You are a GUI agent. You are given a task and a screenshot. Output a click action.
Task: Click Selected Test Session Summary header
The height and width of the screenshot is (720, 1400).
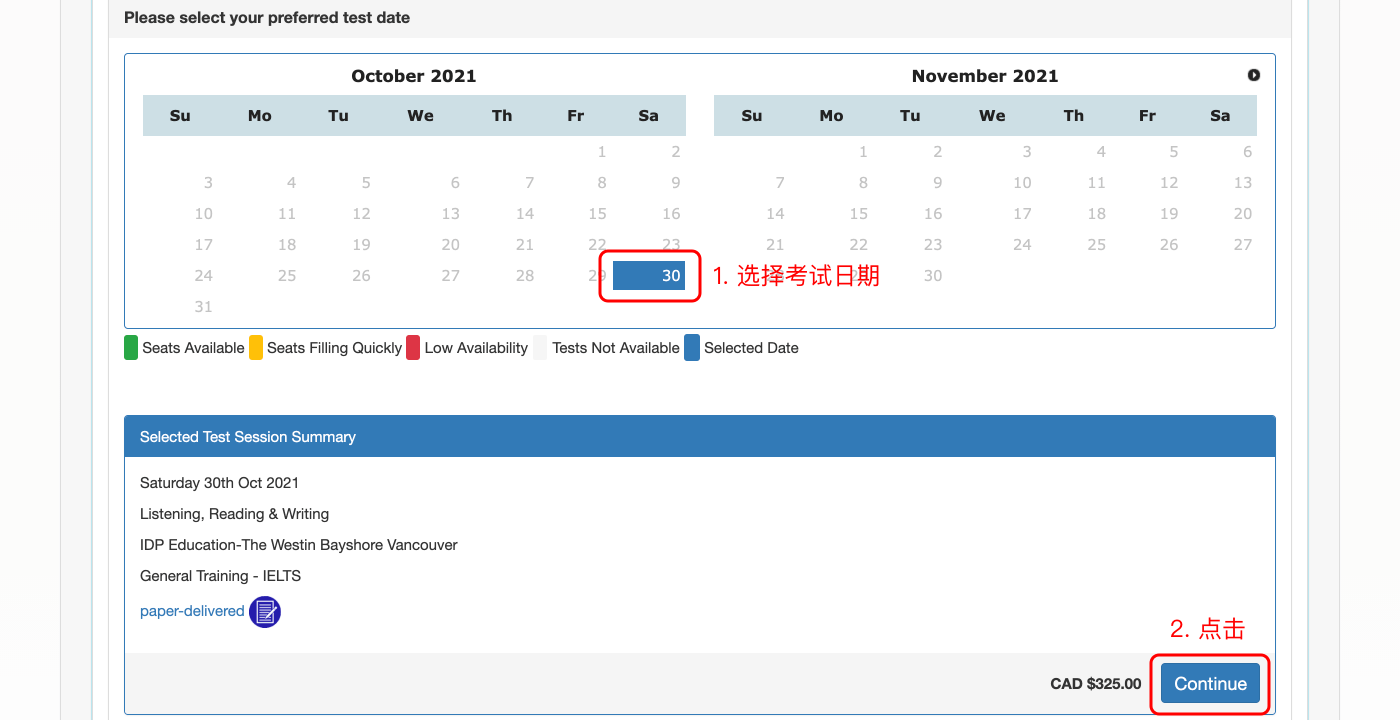(248, 437)
